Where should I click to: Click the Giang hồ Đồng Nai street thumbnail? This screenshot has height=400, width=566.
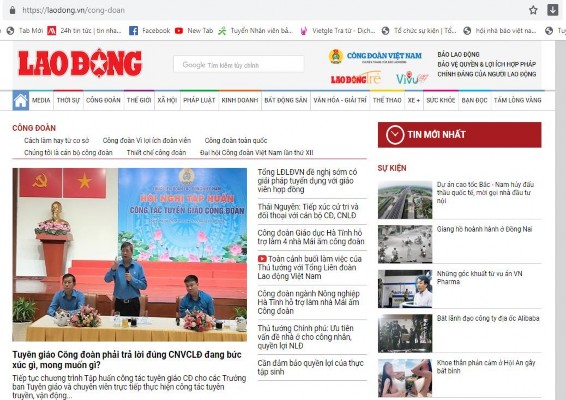pos(405,244)
